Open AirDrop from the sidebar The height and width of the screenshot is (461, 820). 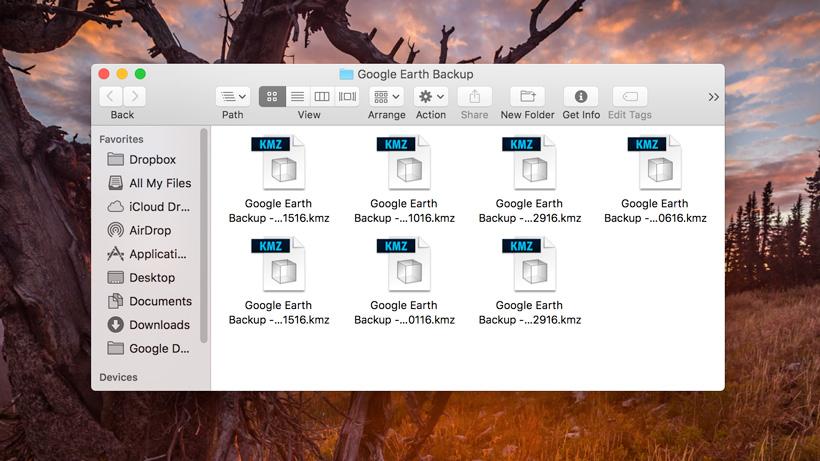pos(149,230)
